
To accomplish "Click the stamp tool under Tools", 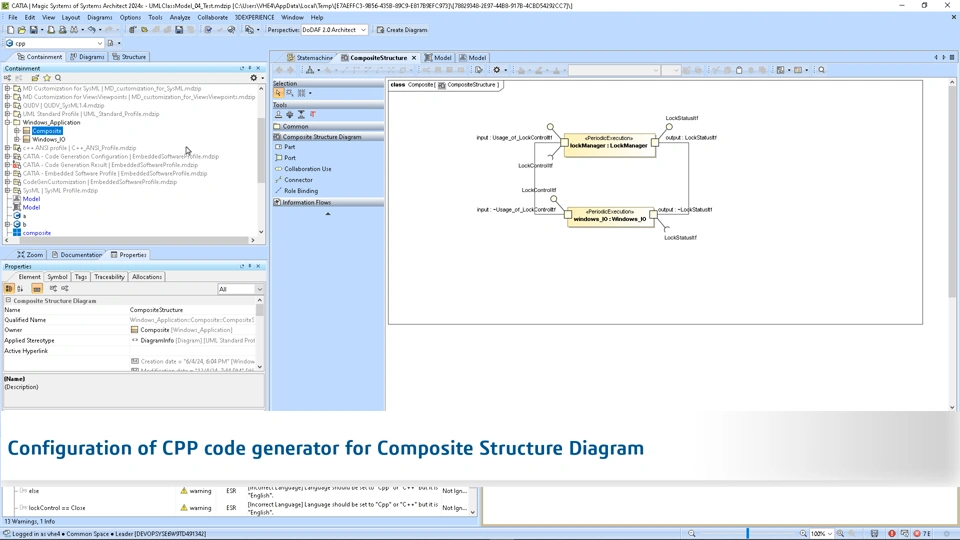I will coord(279,114).
